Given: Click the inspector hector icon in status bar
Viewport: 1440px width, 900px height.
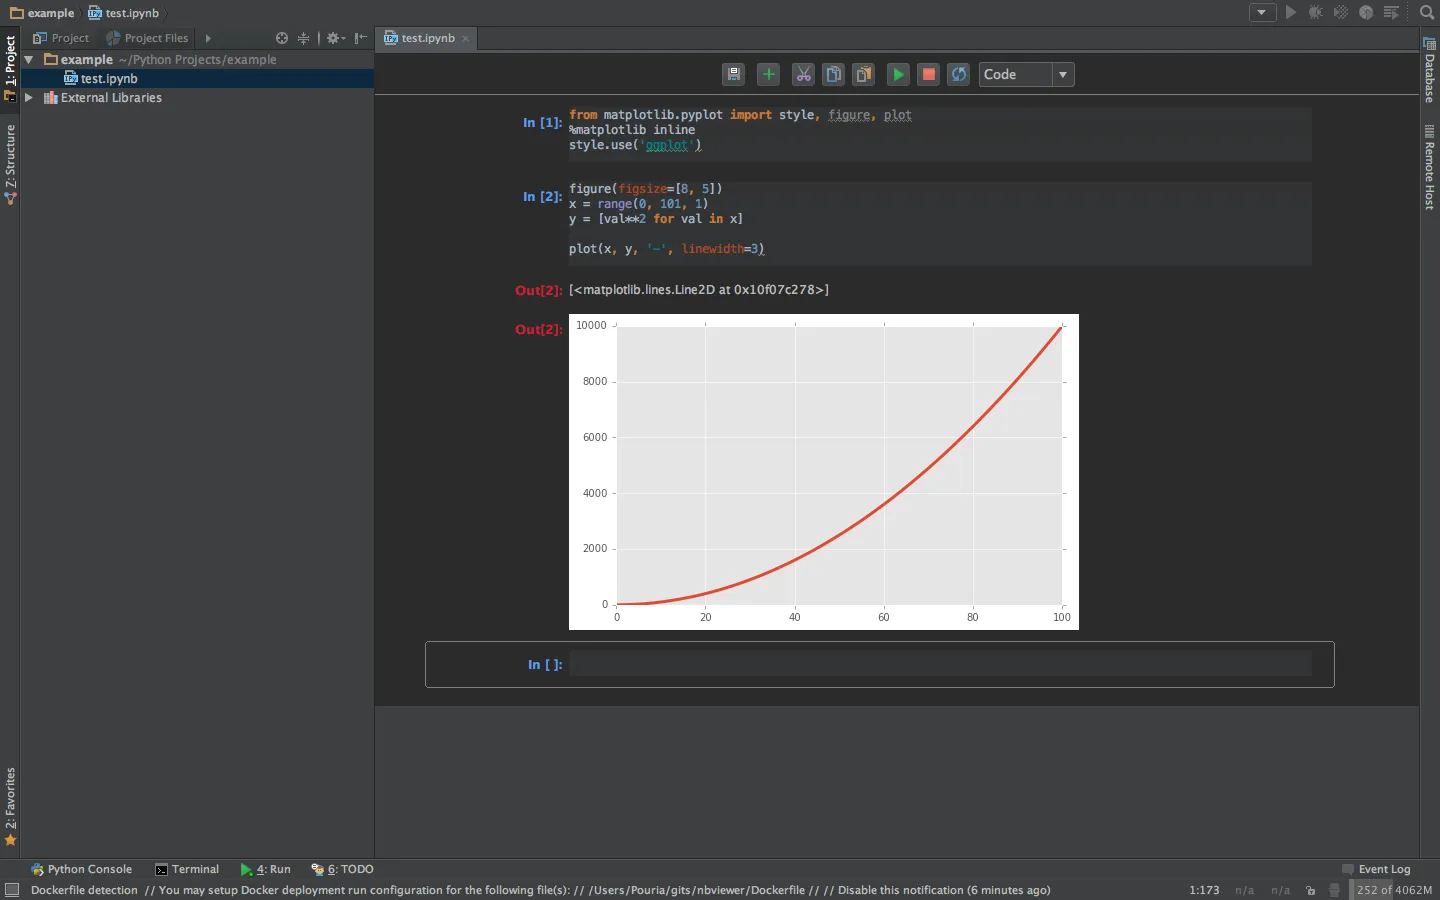Looking at the screenshot, I should [1334, 890].
